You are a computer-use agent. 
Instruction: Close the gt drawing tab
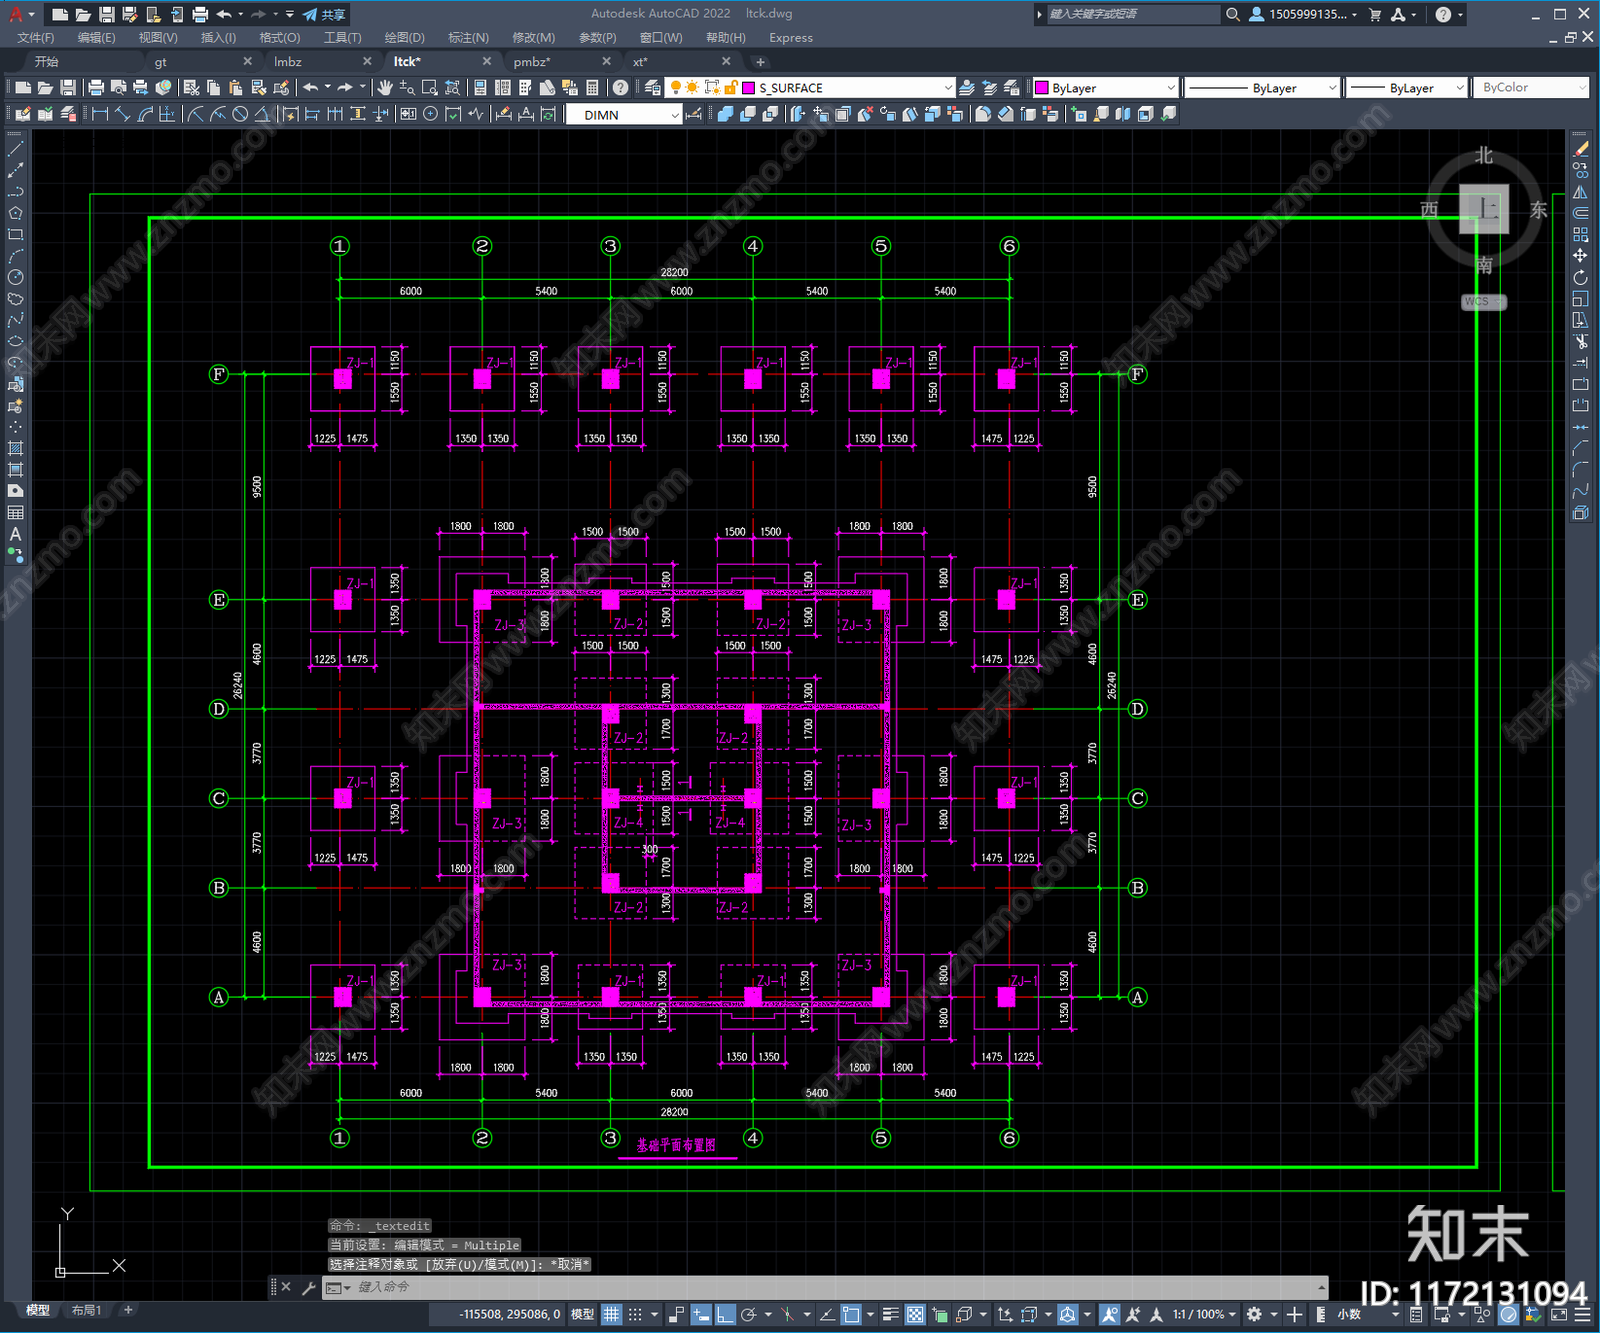tap(247, 62)
